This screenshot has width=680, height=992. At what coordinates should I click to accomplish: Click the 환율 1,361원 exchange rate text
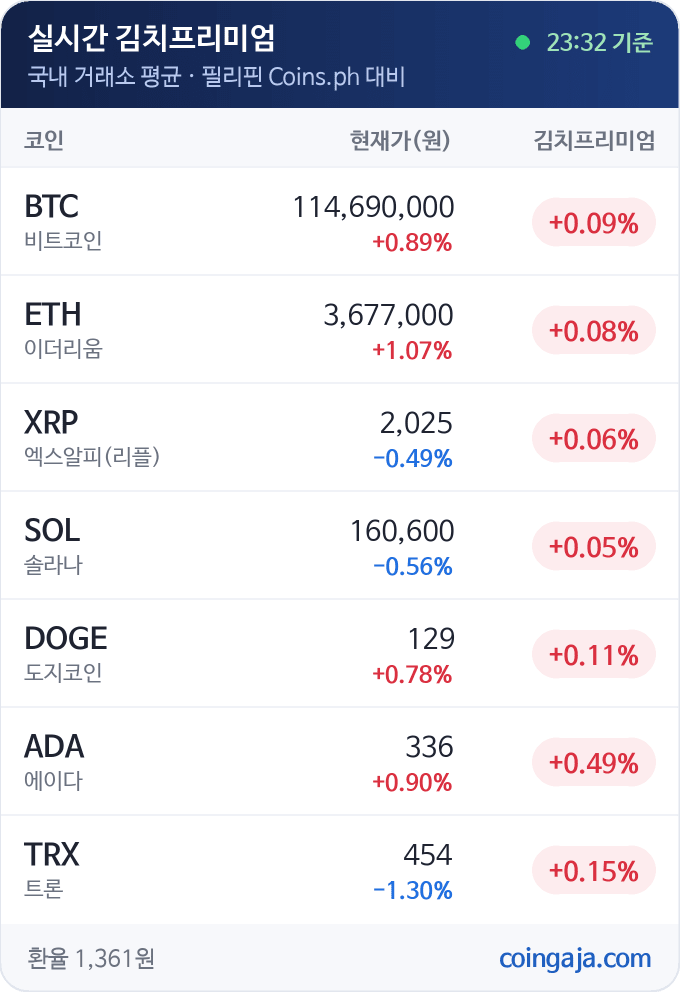pyautogui.click(x=91, y=958)
